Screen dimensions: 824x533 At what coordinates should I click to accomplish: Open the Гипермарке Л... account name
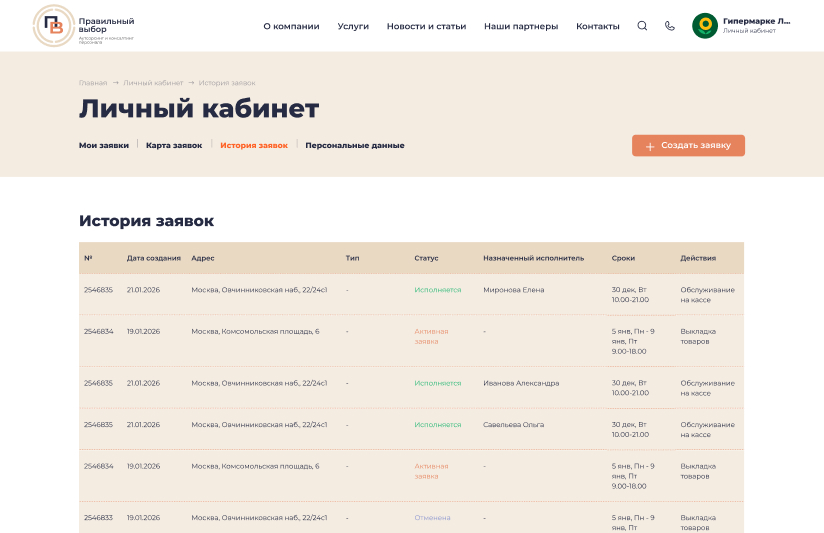point(757,21)
